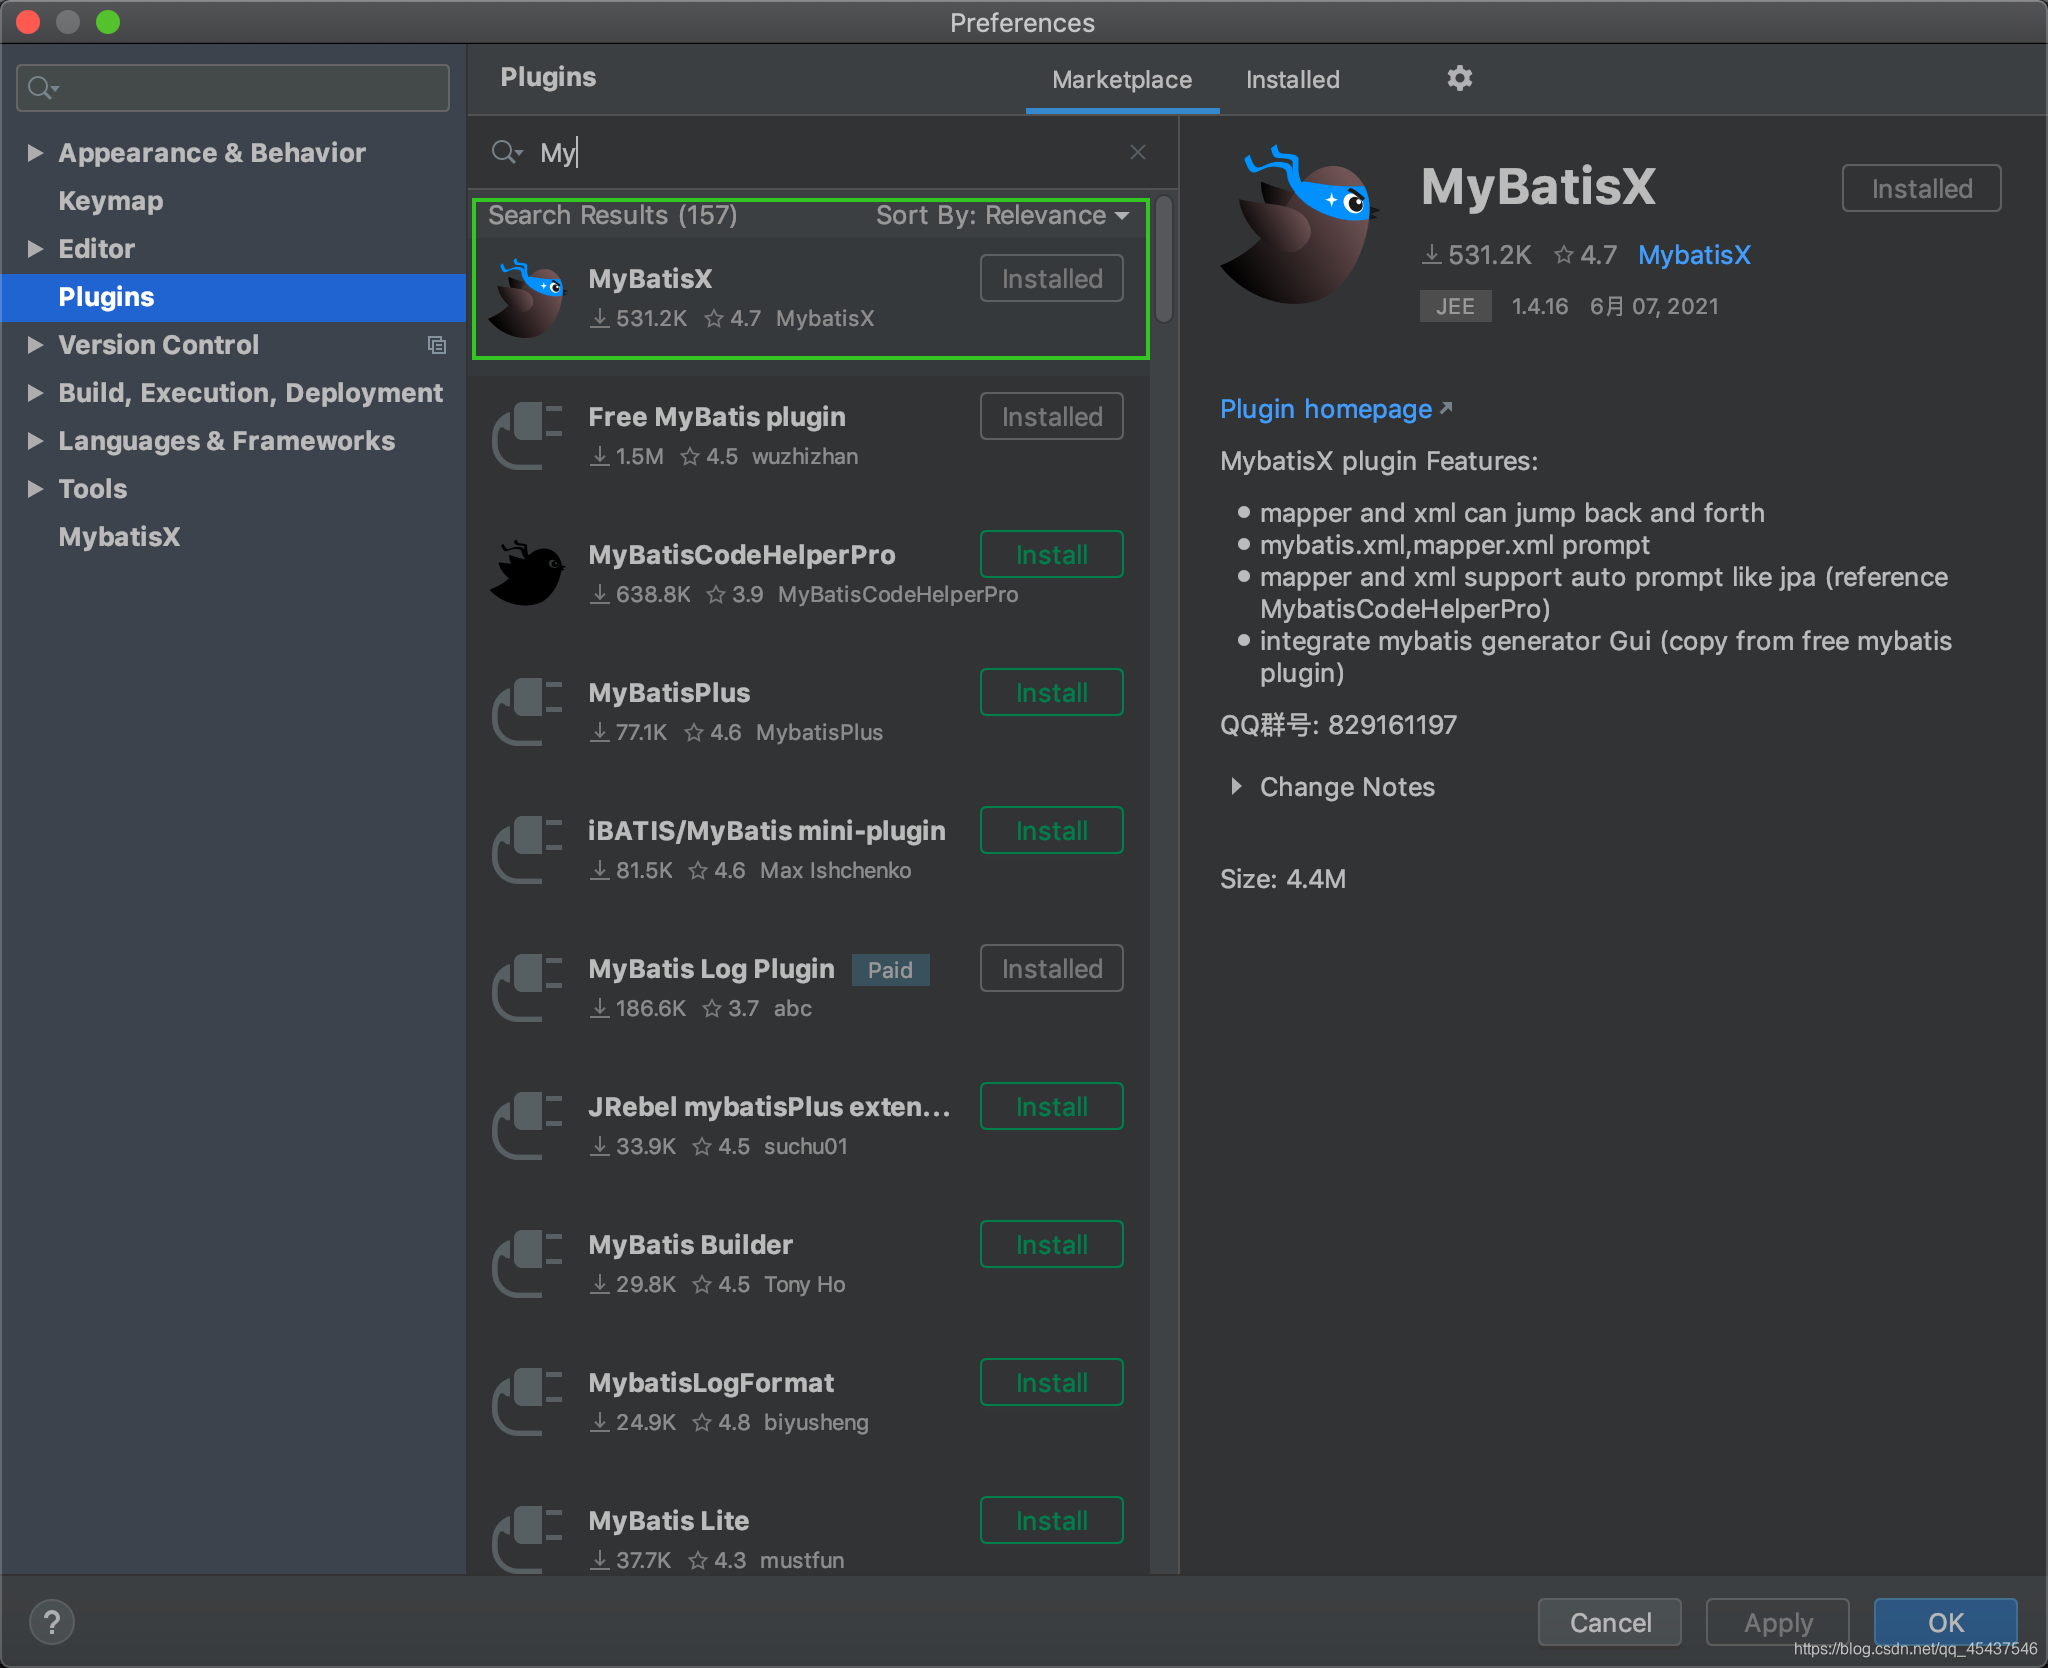Open the plugin settings gear menu
The image size is (2048, 1668).
pyautogui.click(x=1460, y=78)
